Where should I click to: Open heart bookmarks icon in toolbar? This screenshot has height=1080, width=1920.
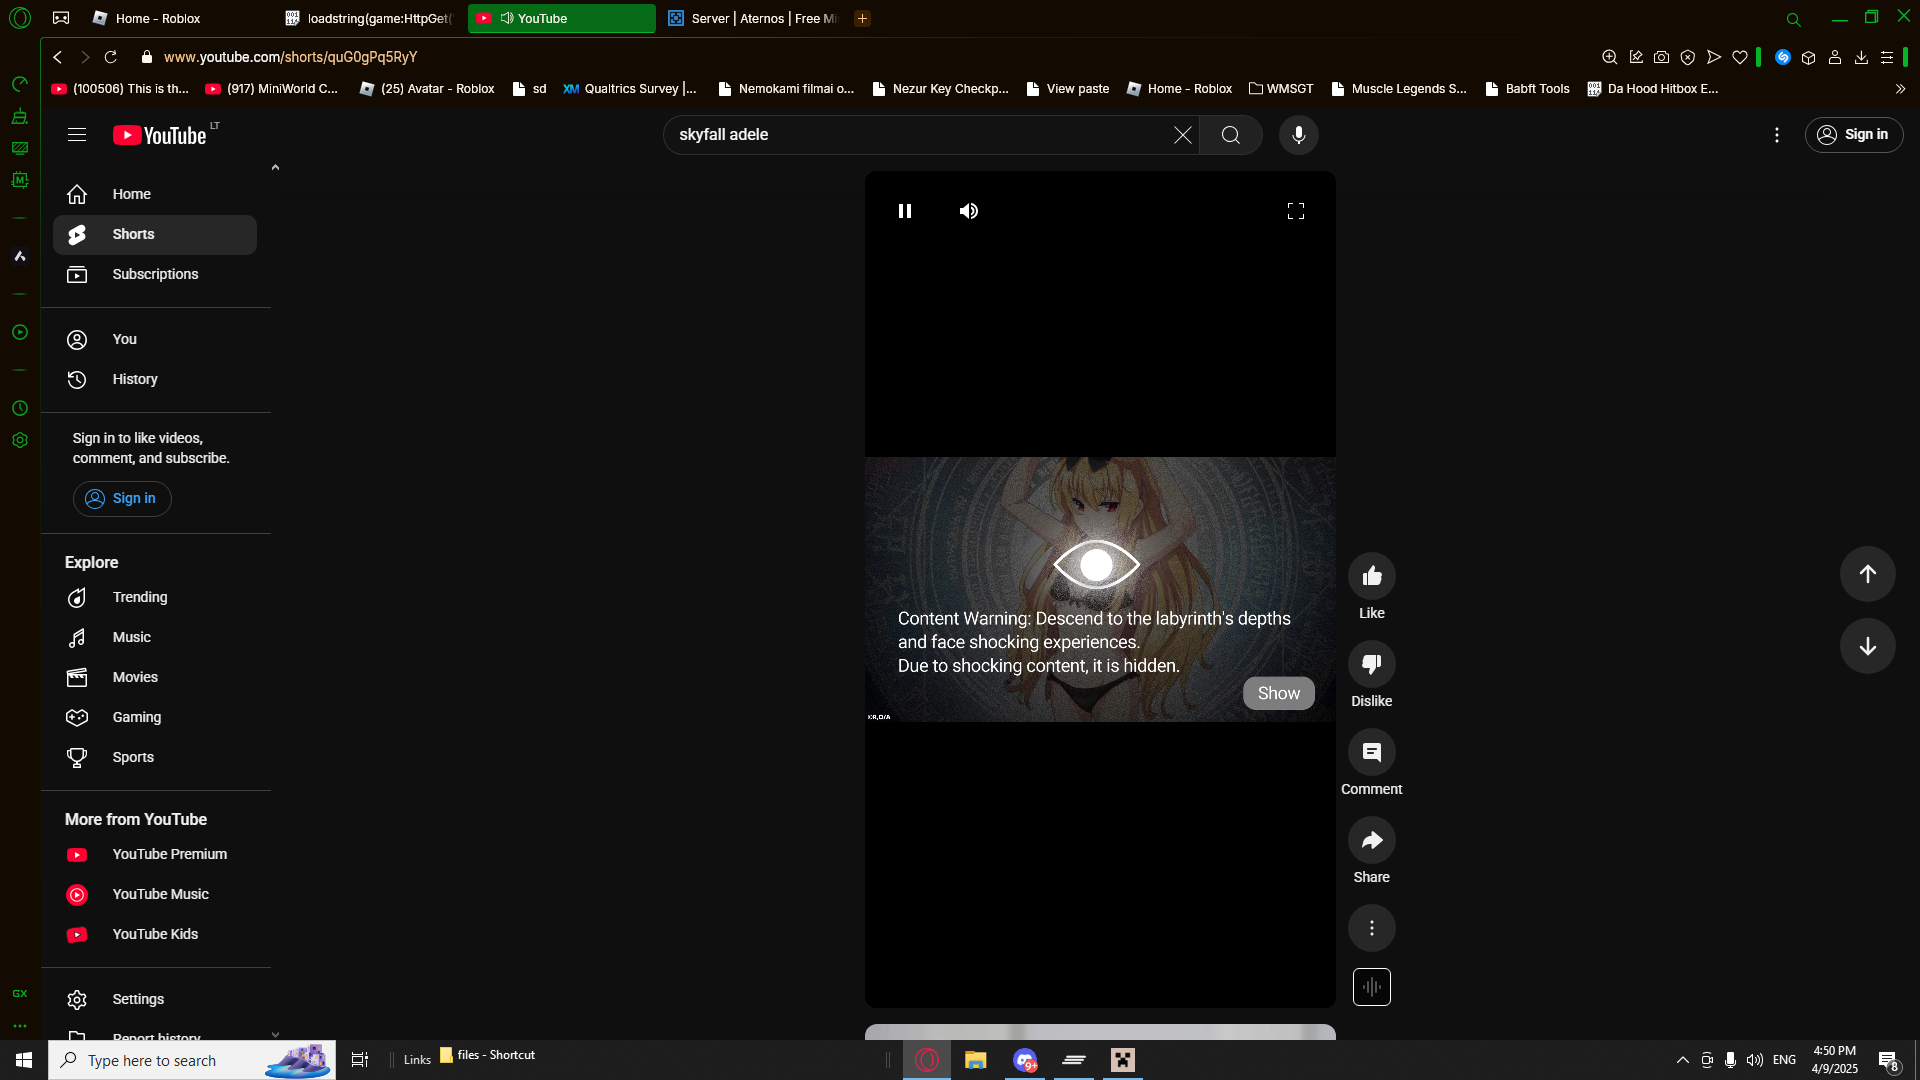1740,58
